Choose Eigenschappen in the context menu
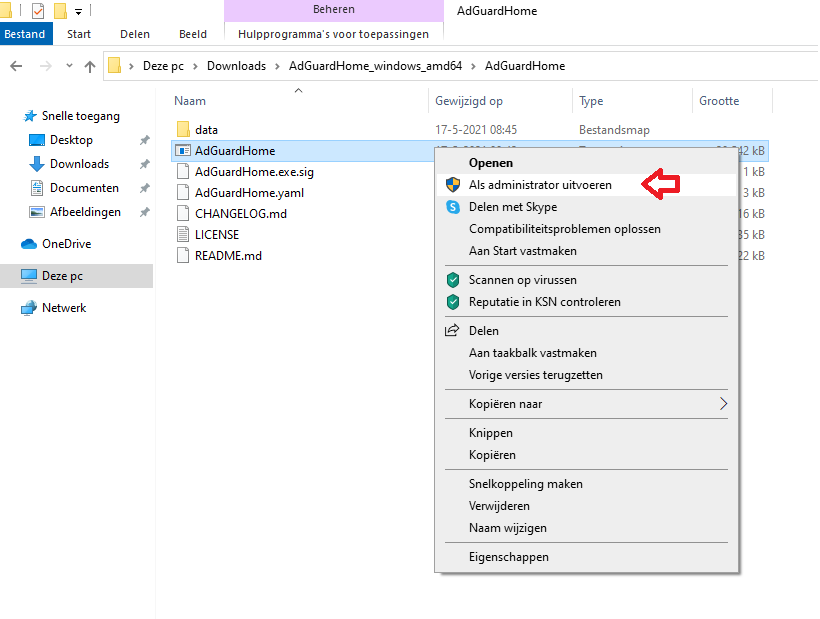Image resolution: width=820 pixels, height=619 pixels. click(586, 557)
